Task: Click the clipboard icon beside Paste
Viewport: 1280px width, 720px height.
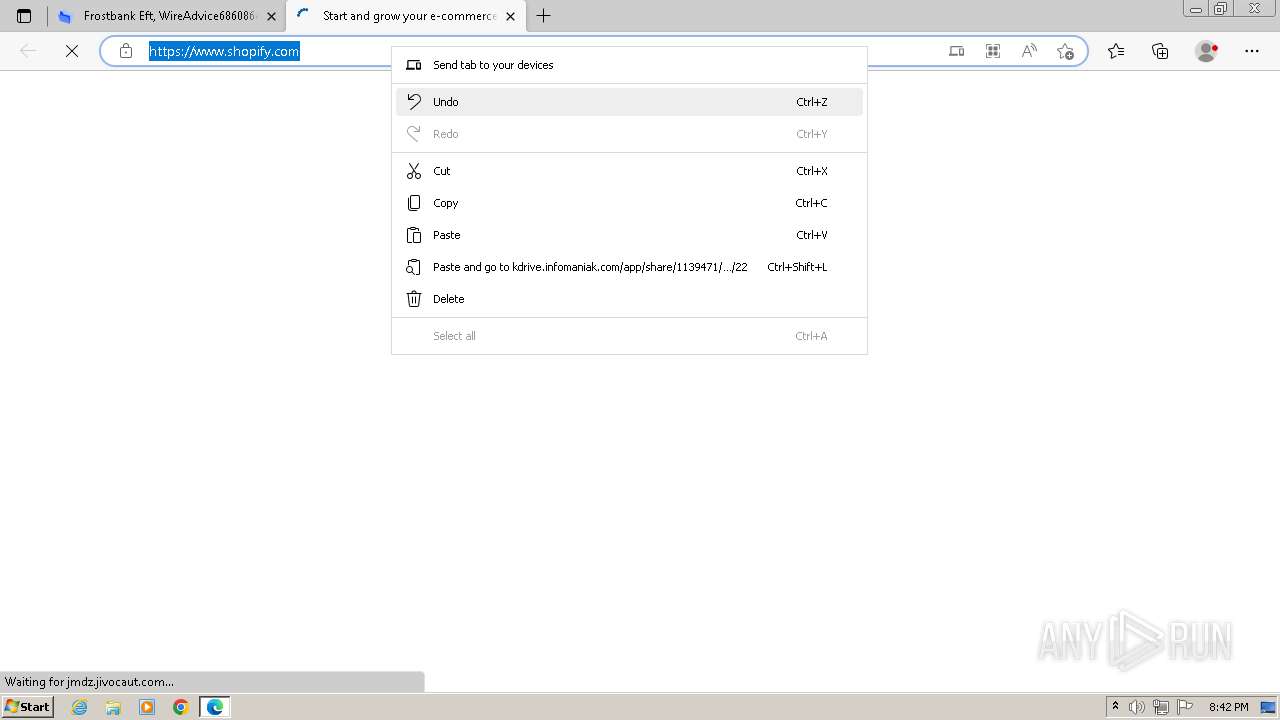Action: click(x=414, y=235)
